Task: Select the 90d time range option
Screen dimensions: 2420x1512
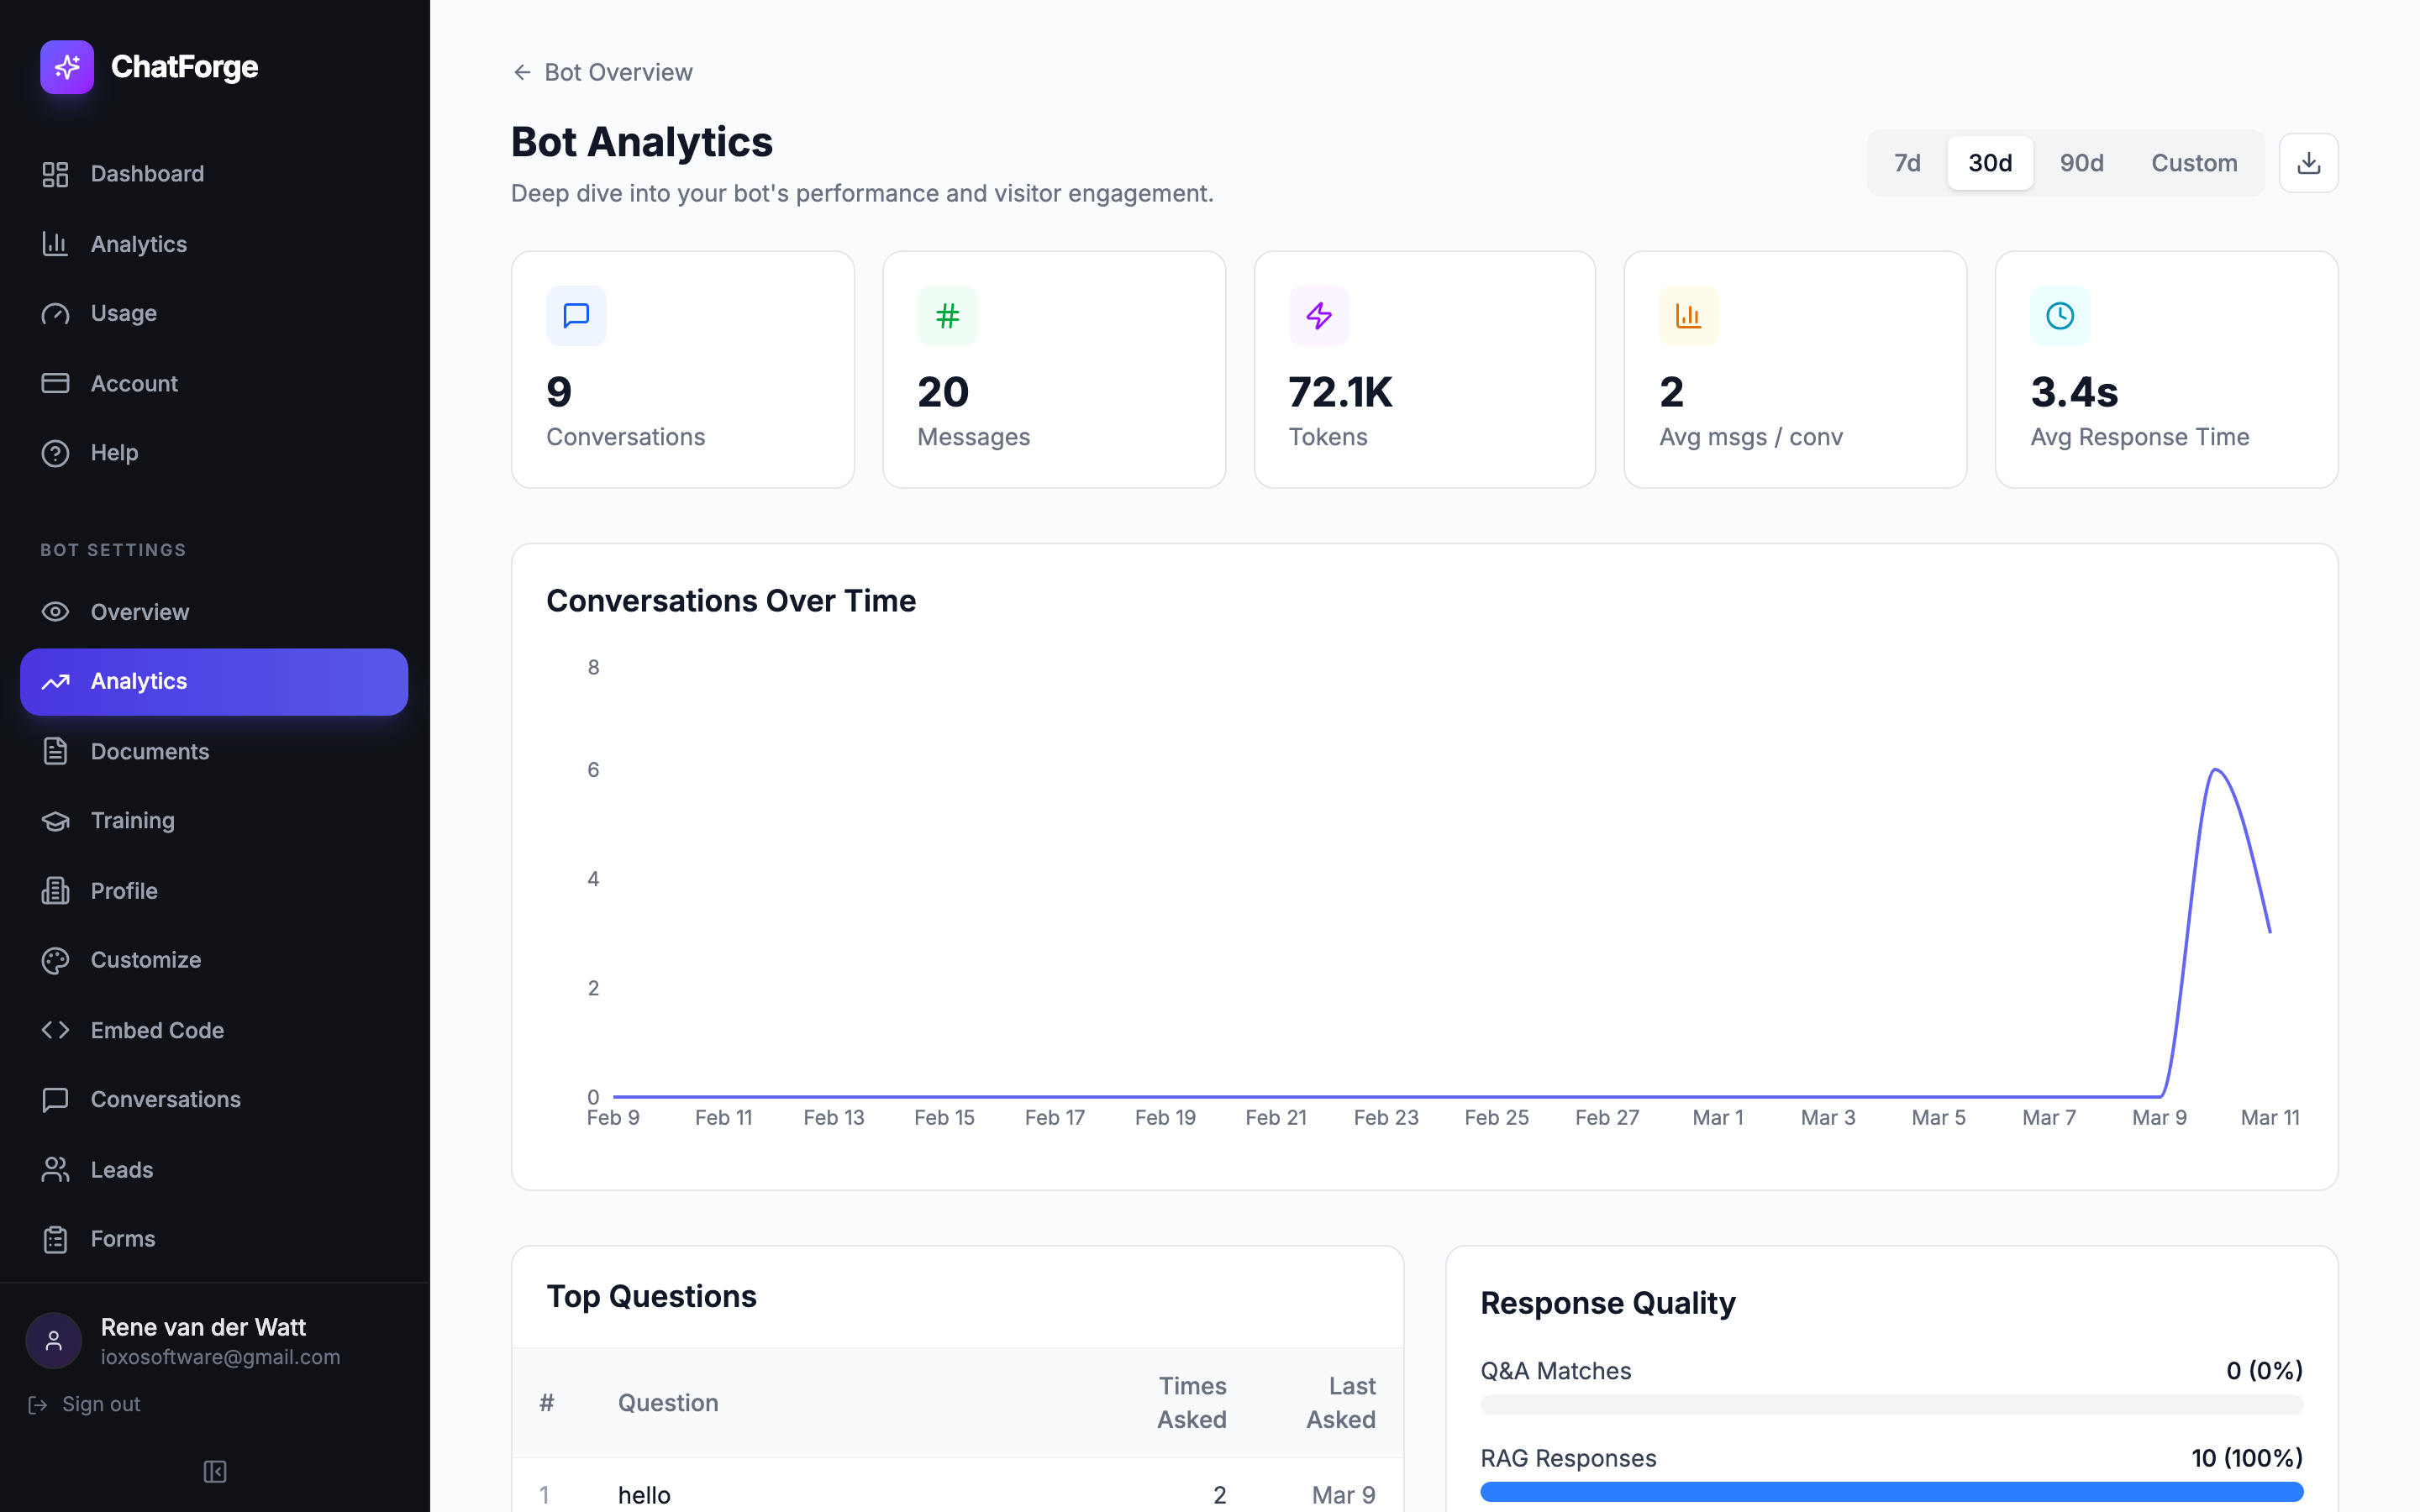Action: pos(2081,162)
